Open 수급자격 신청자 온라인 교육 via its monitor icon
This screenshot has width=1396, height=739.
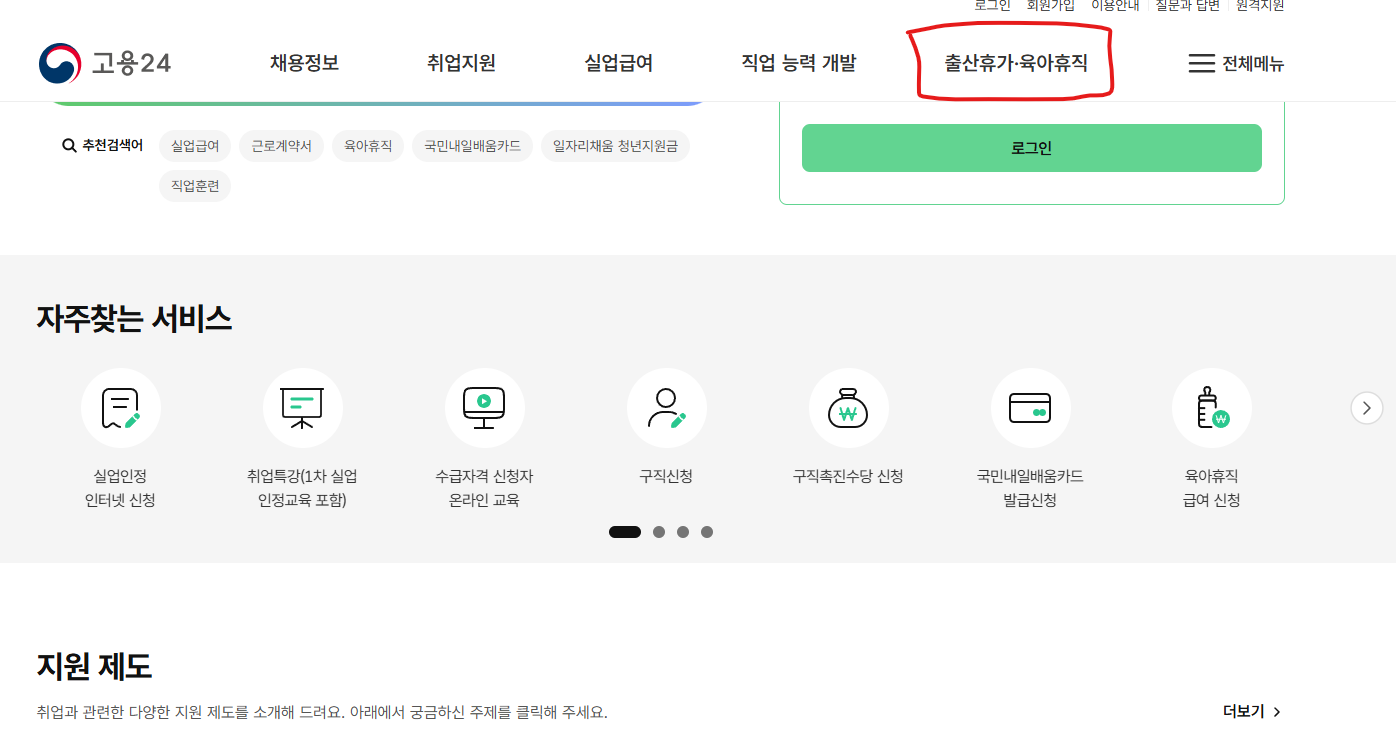coord(484,407)
